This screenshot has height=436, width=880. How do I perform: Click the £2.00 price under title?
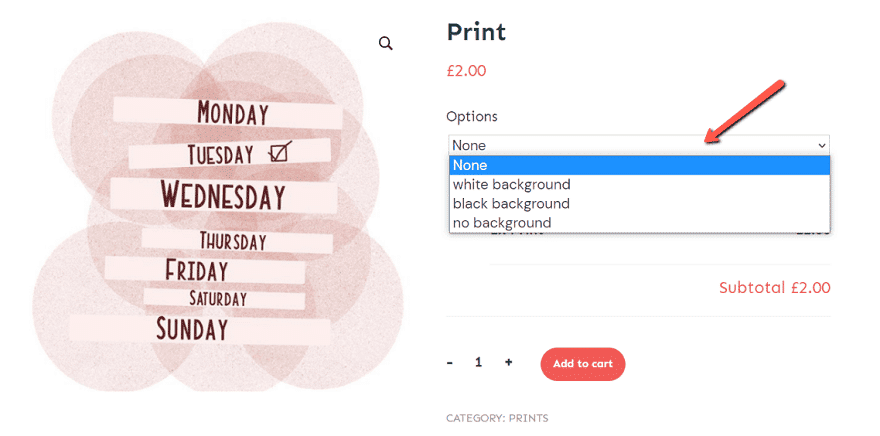[466, 71]
